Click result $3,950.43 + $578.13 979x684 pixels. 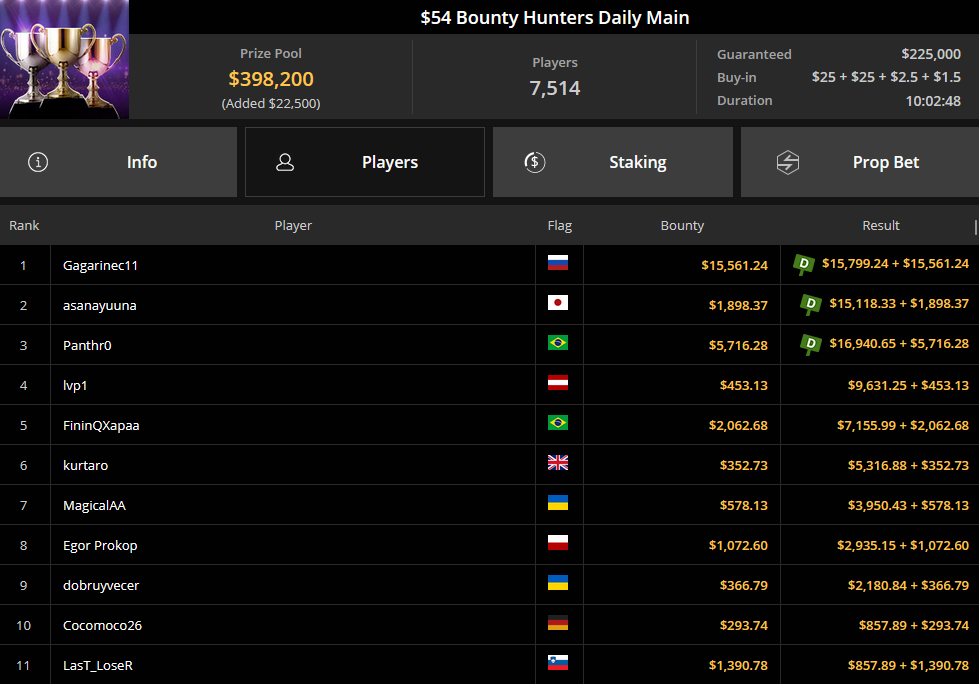click(908, 505)
